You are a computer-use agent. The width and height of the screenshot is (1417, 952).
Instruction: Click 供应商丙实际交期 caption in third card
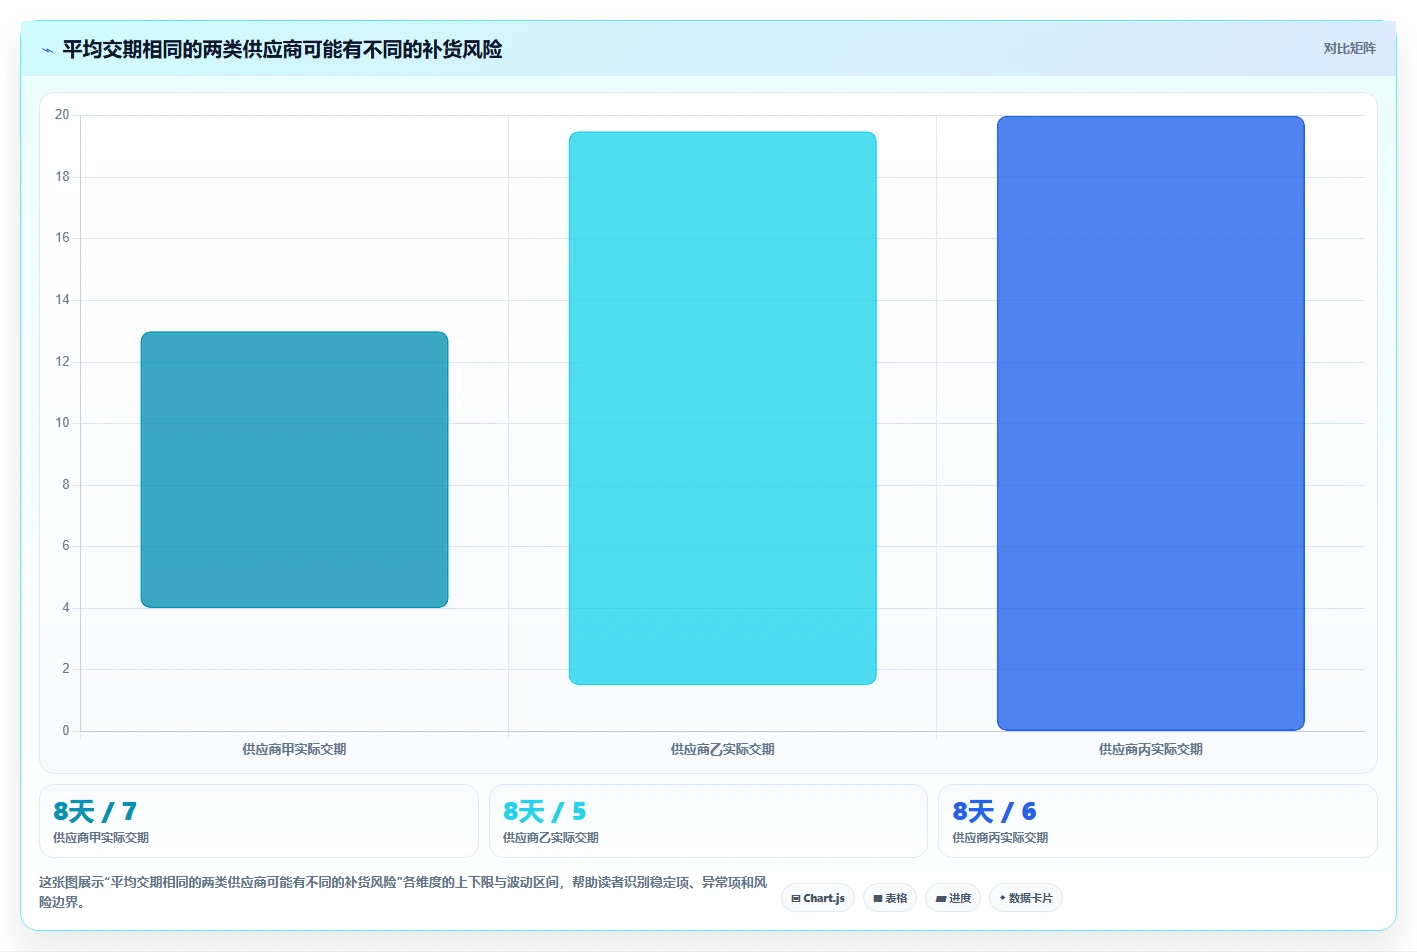[1000, 838]
